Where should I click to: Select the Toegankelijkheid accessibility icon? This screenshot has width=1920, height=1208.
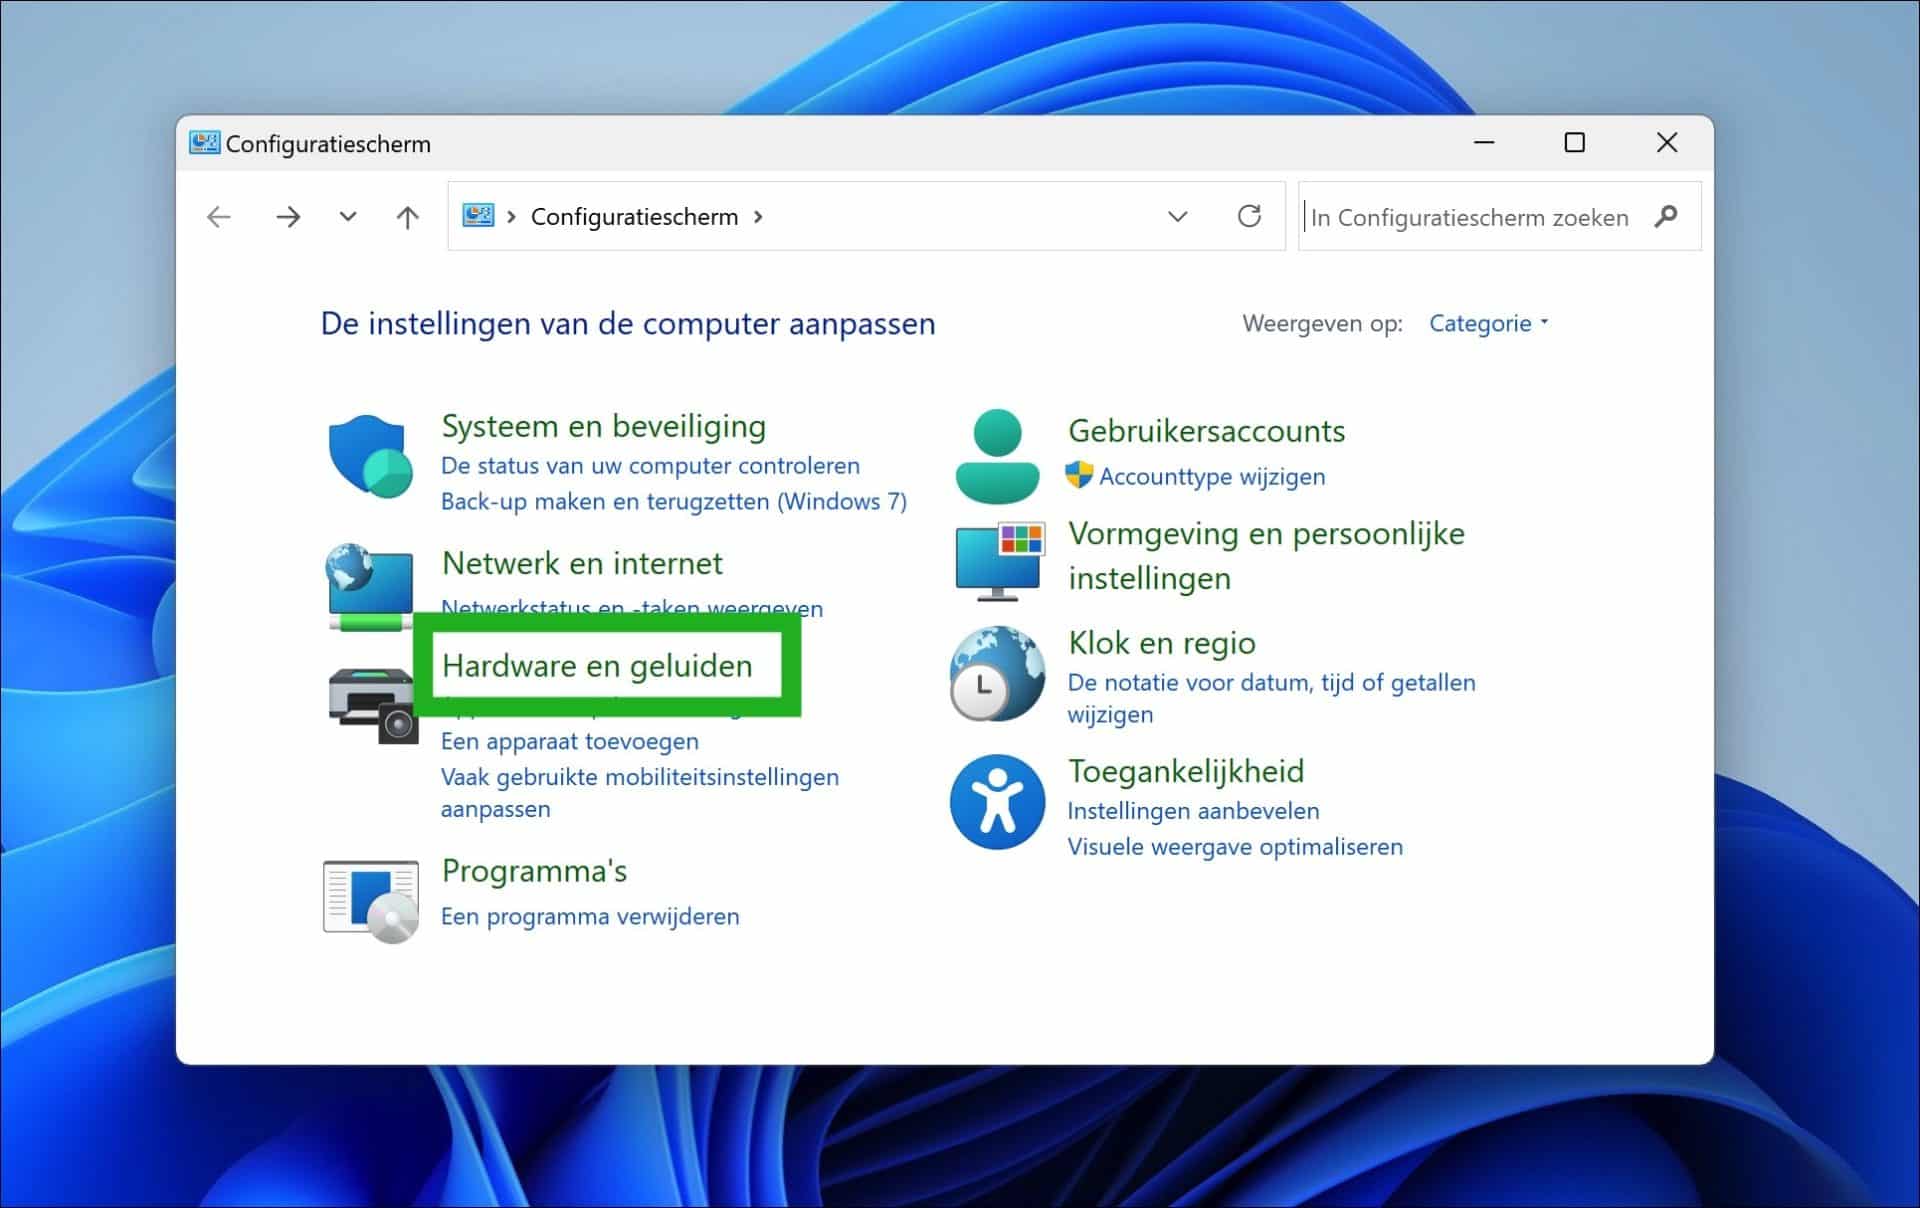(x=995, y=801)
